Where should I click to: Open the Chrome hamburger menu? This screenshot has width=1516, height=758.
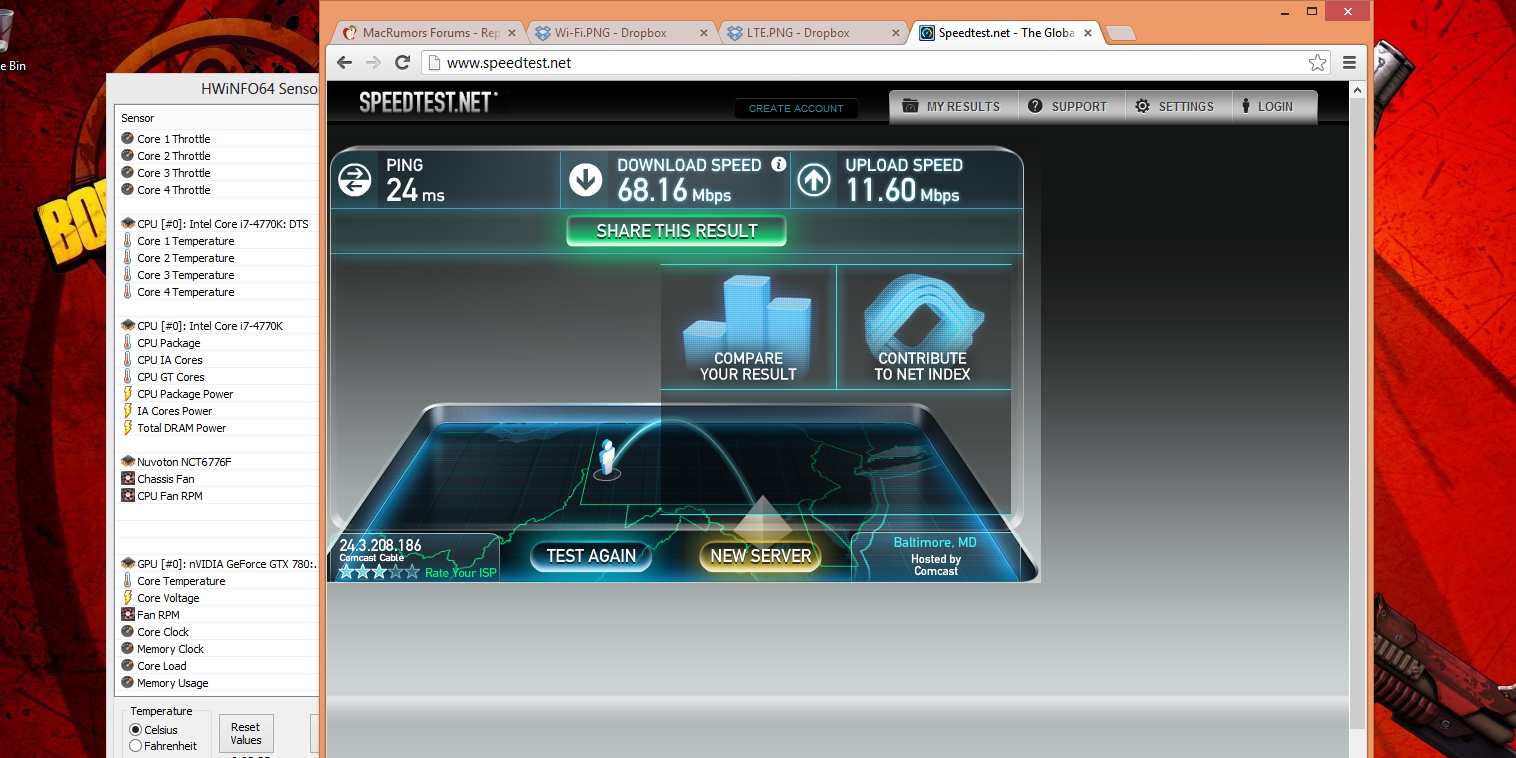[x=1350, y=62]
